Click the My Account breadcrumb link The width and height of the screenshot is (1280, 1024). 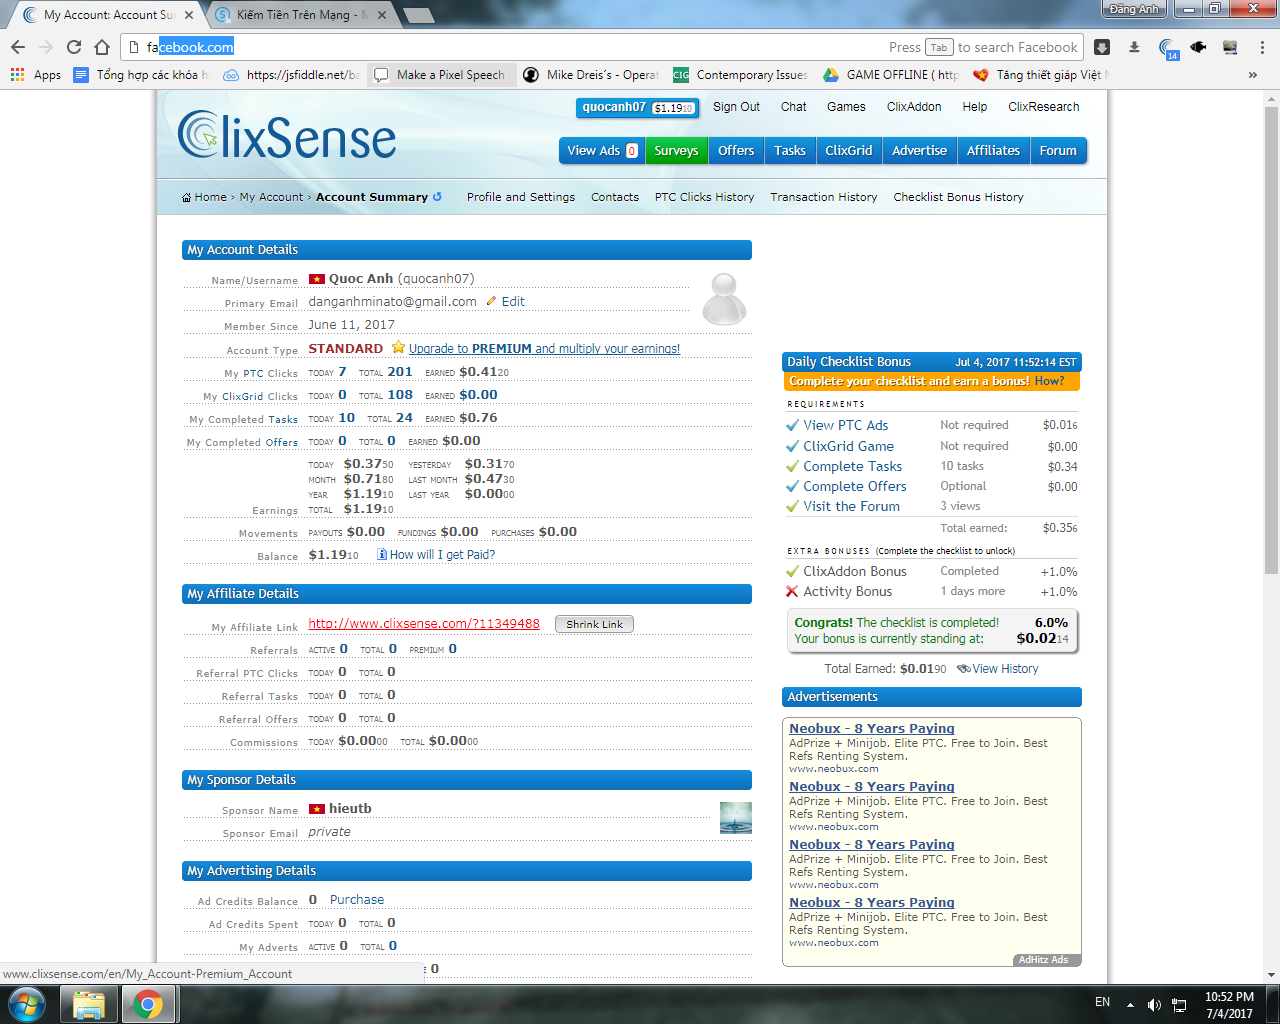[x=271, y=197]
